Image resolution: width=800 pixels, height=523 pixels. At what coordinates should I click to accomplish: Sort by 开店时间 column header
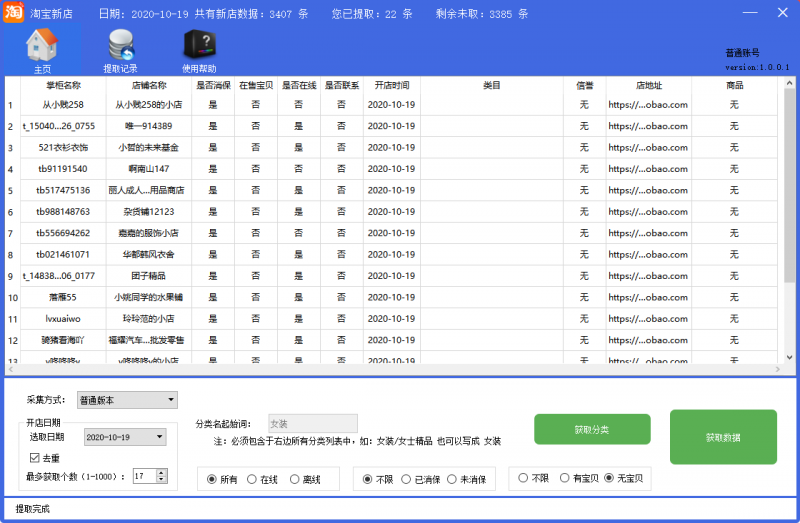pos(391,86)
